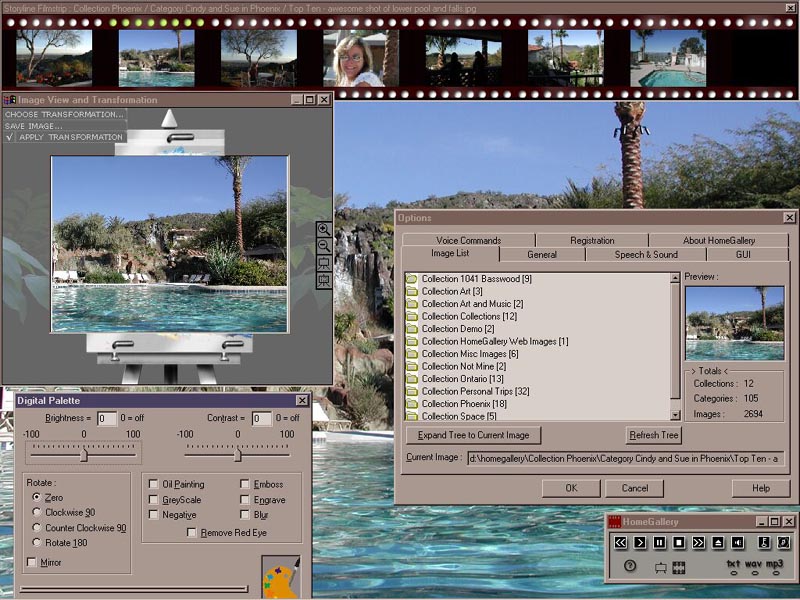Click the Contrast value input field
800x600 pixels.
[x=262, y=419]
